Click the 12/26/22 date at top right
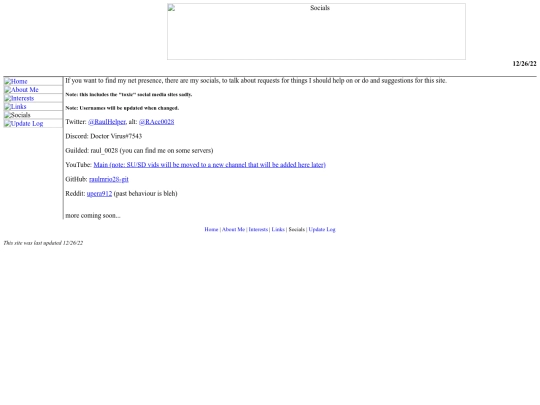Viewport: 540px width, 405px height. click(524, 64)
